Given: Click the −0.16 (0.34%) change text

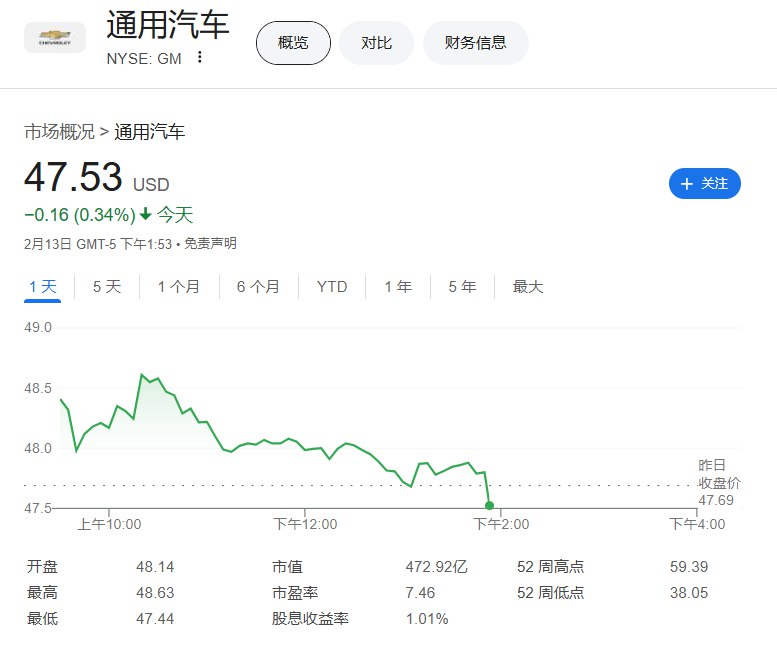Looking at the screenshot, I should click(x=80, y=215).
